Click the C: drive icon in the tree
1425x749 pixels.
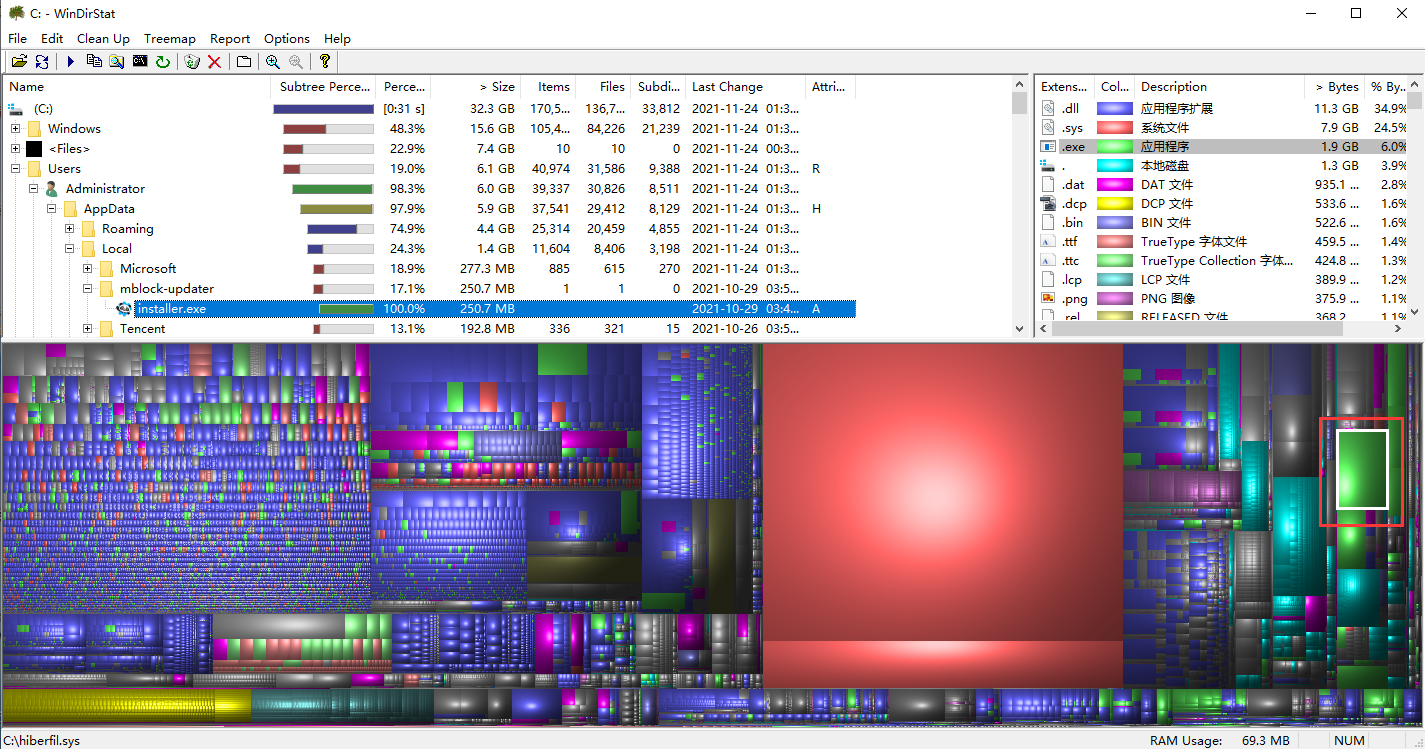16,108
